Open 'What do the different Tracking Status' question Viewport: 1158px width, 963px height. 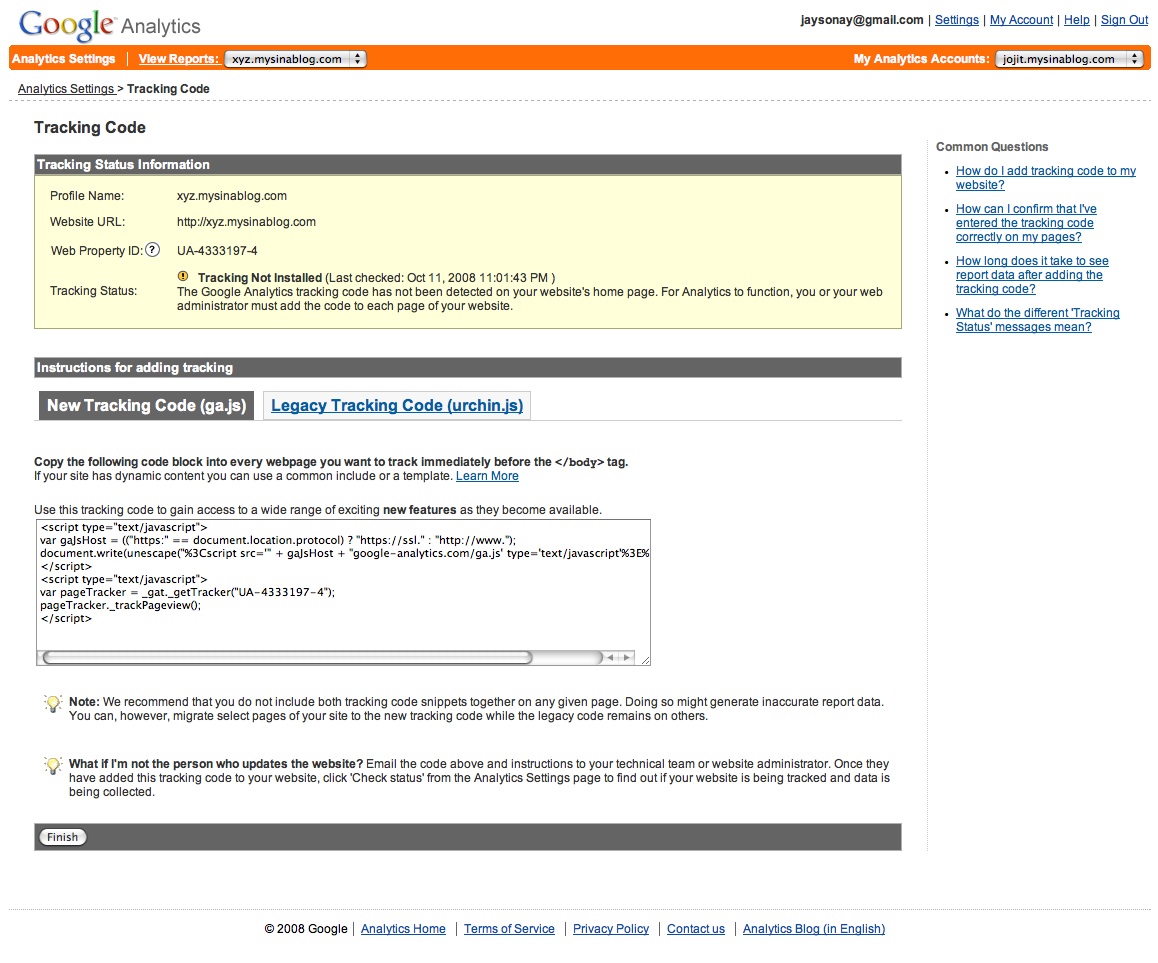(1038, 320)
